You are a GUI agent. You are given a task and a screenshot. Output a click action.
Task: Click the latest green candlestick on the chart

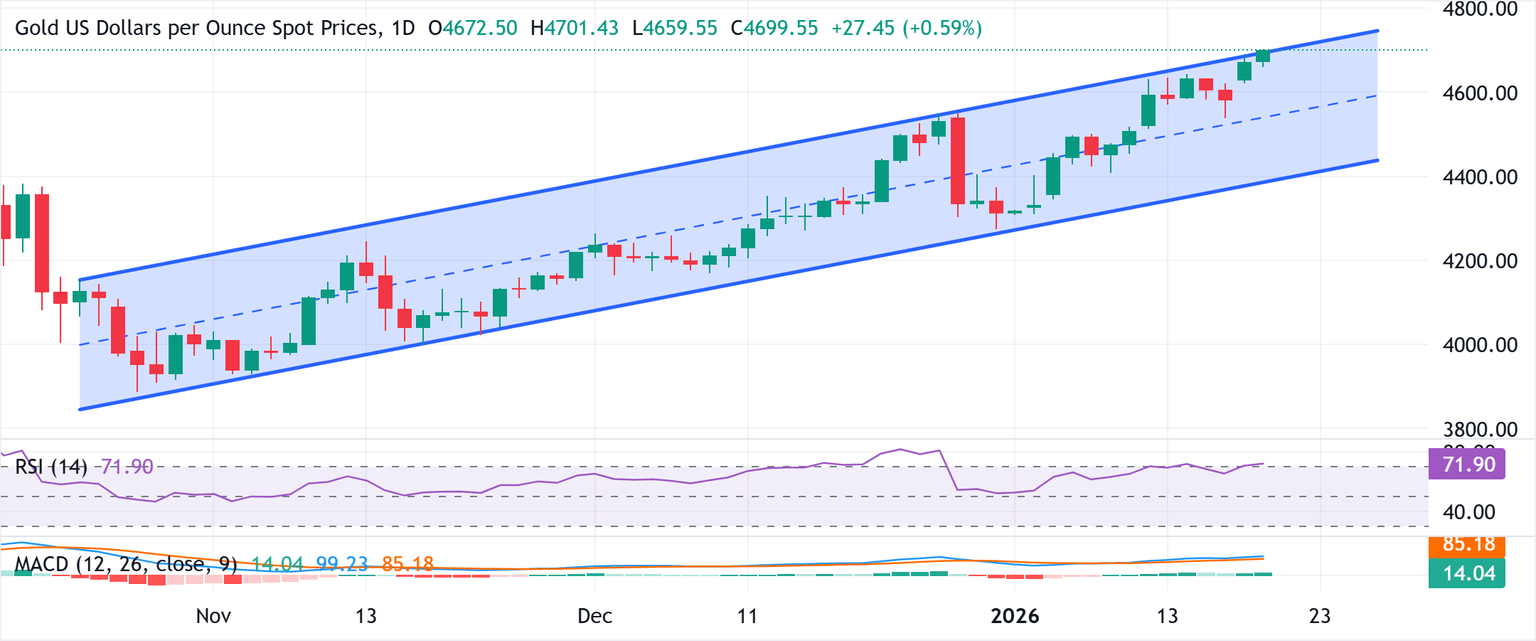pyautogui.click(x=1262, y=55)
